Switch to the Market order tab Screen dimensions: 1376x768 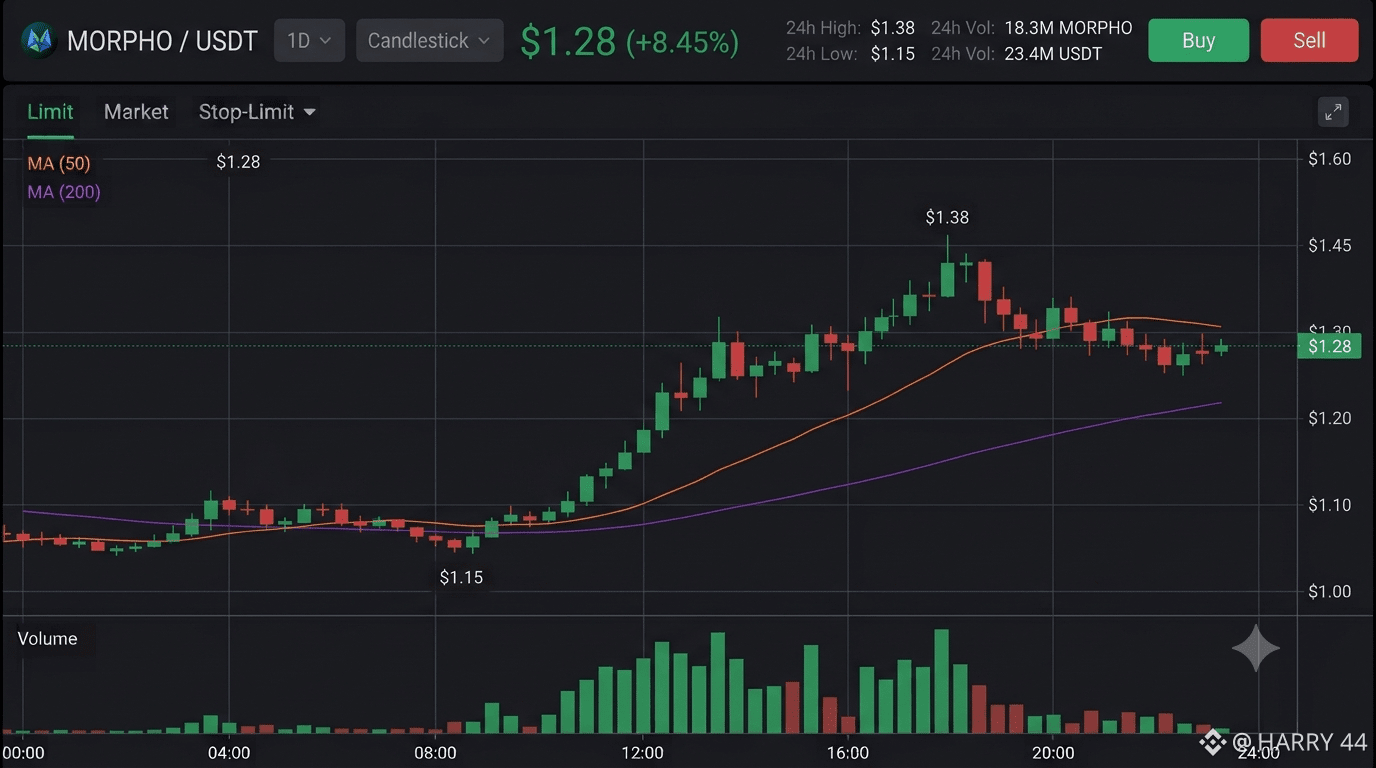[136, 112]
